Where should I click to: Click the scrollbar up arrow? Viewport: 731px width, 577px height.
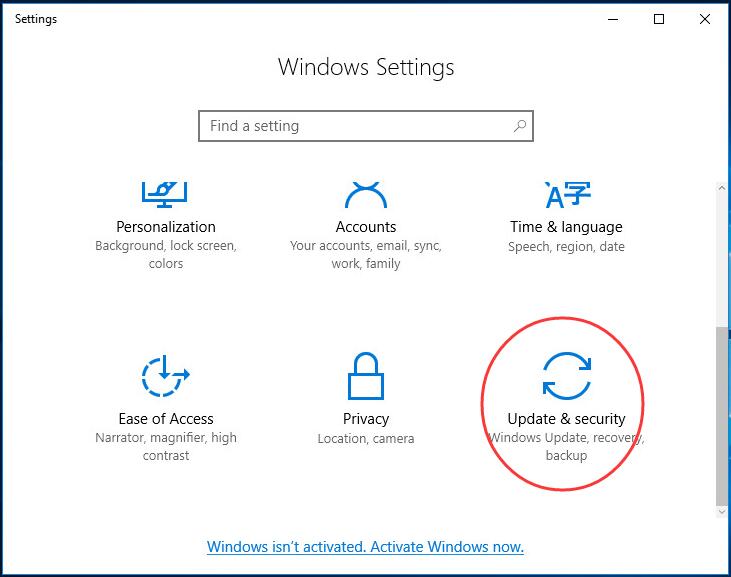[x=722, y=188]
